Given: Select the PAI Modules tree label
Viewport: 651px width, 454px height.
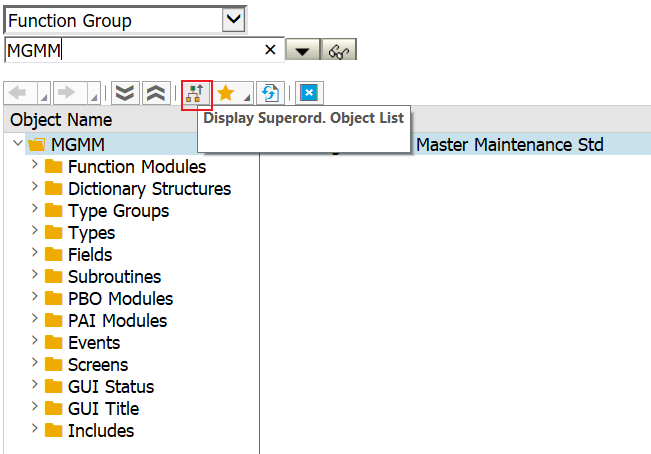Looking at the screenshot, I should (117, 321).
